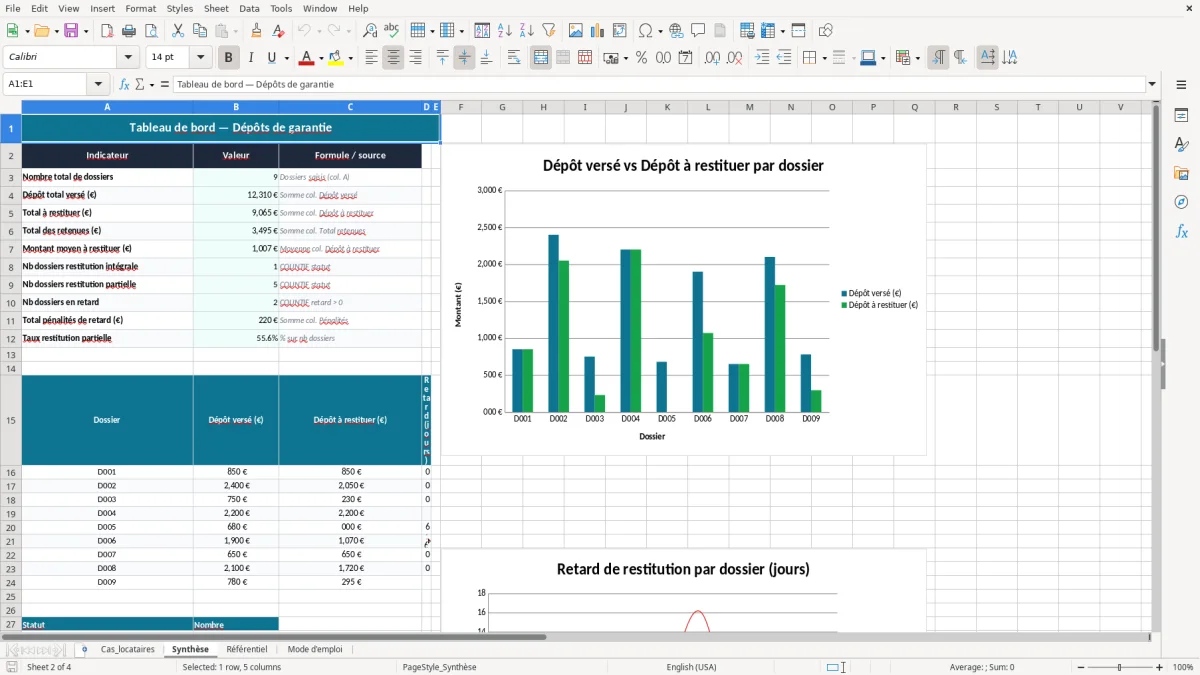Toggle Bold formatting
The height and width of the screenshot is (675, 1200).
tap(229, 58)
